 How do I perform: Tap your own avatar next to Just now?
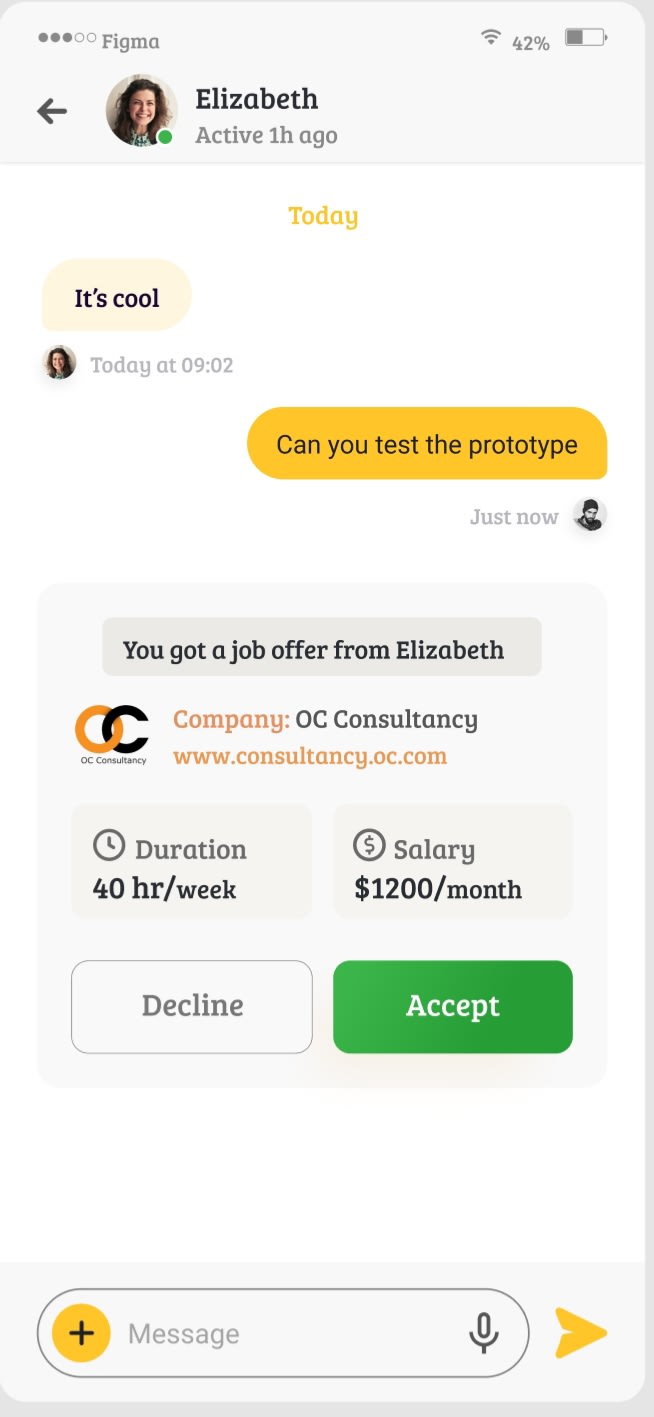pyautogui.click(x=590, y=516)
